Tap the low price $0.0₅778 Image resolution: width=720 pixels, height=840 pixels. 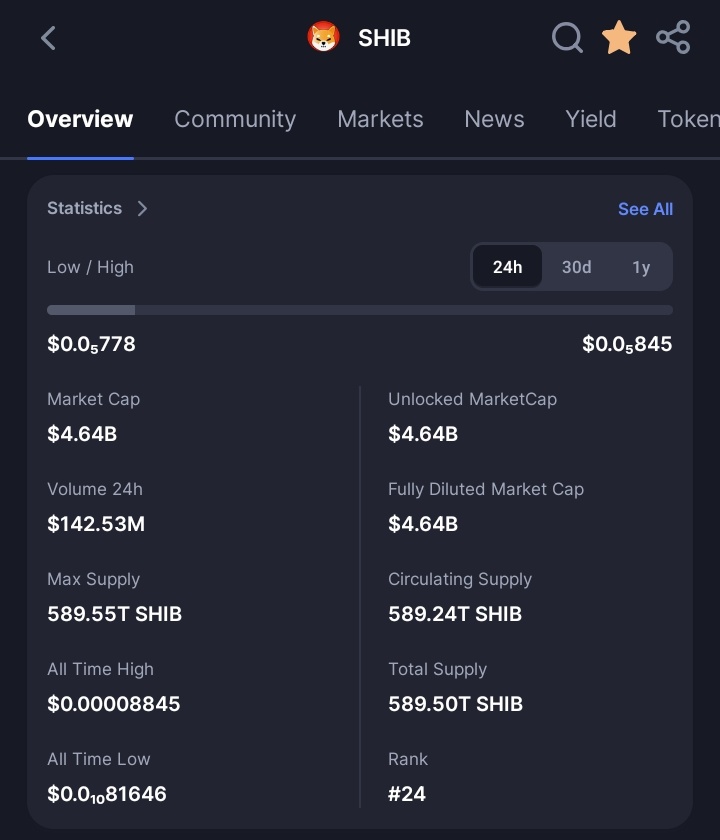[92, 344]
